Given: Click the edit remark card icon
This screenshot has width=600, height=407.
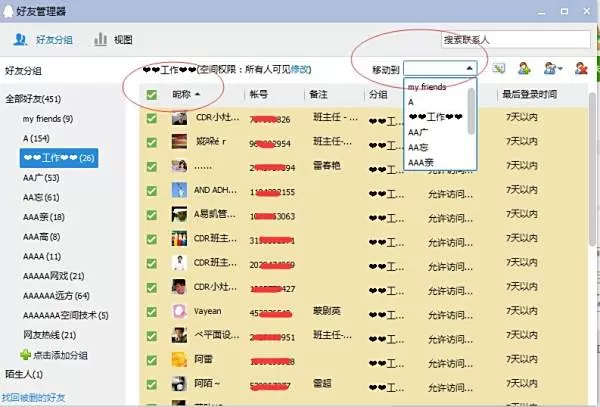Looking at the screenshot, I should coord(498,68).
